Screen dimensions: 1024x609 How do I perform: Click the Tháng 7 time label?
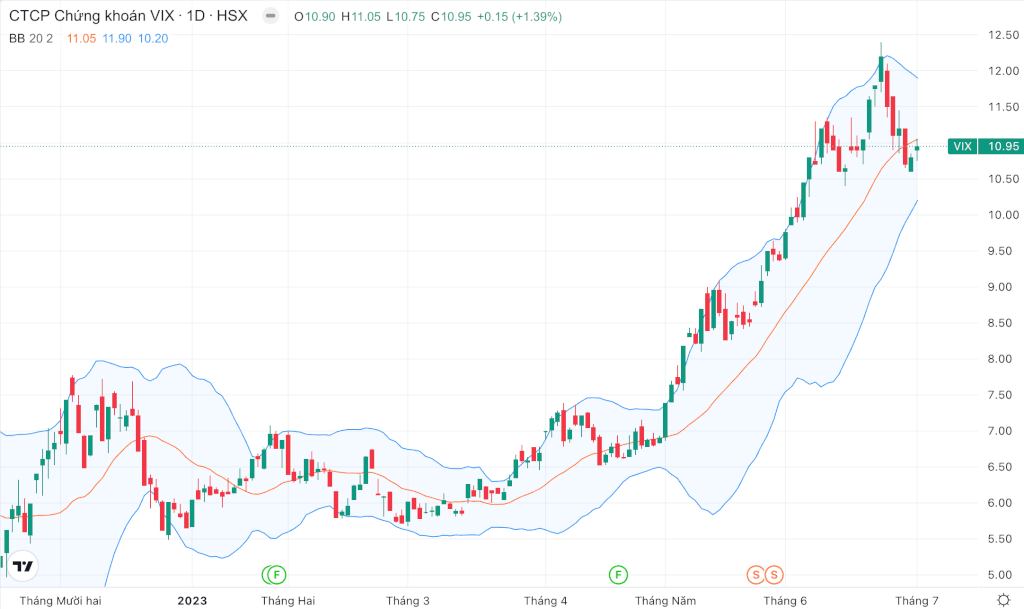pyautogui.click(x=917, y=601)
